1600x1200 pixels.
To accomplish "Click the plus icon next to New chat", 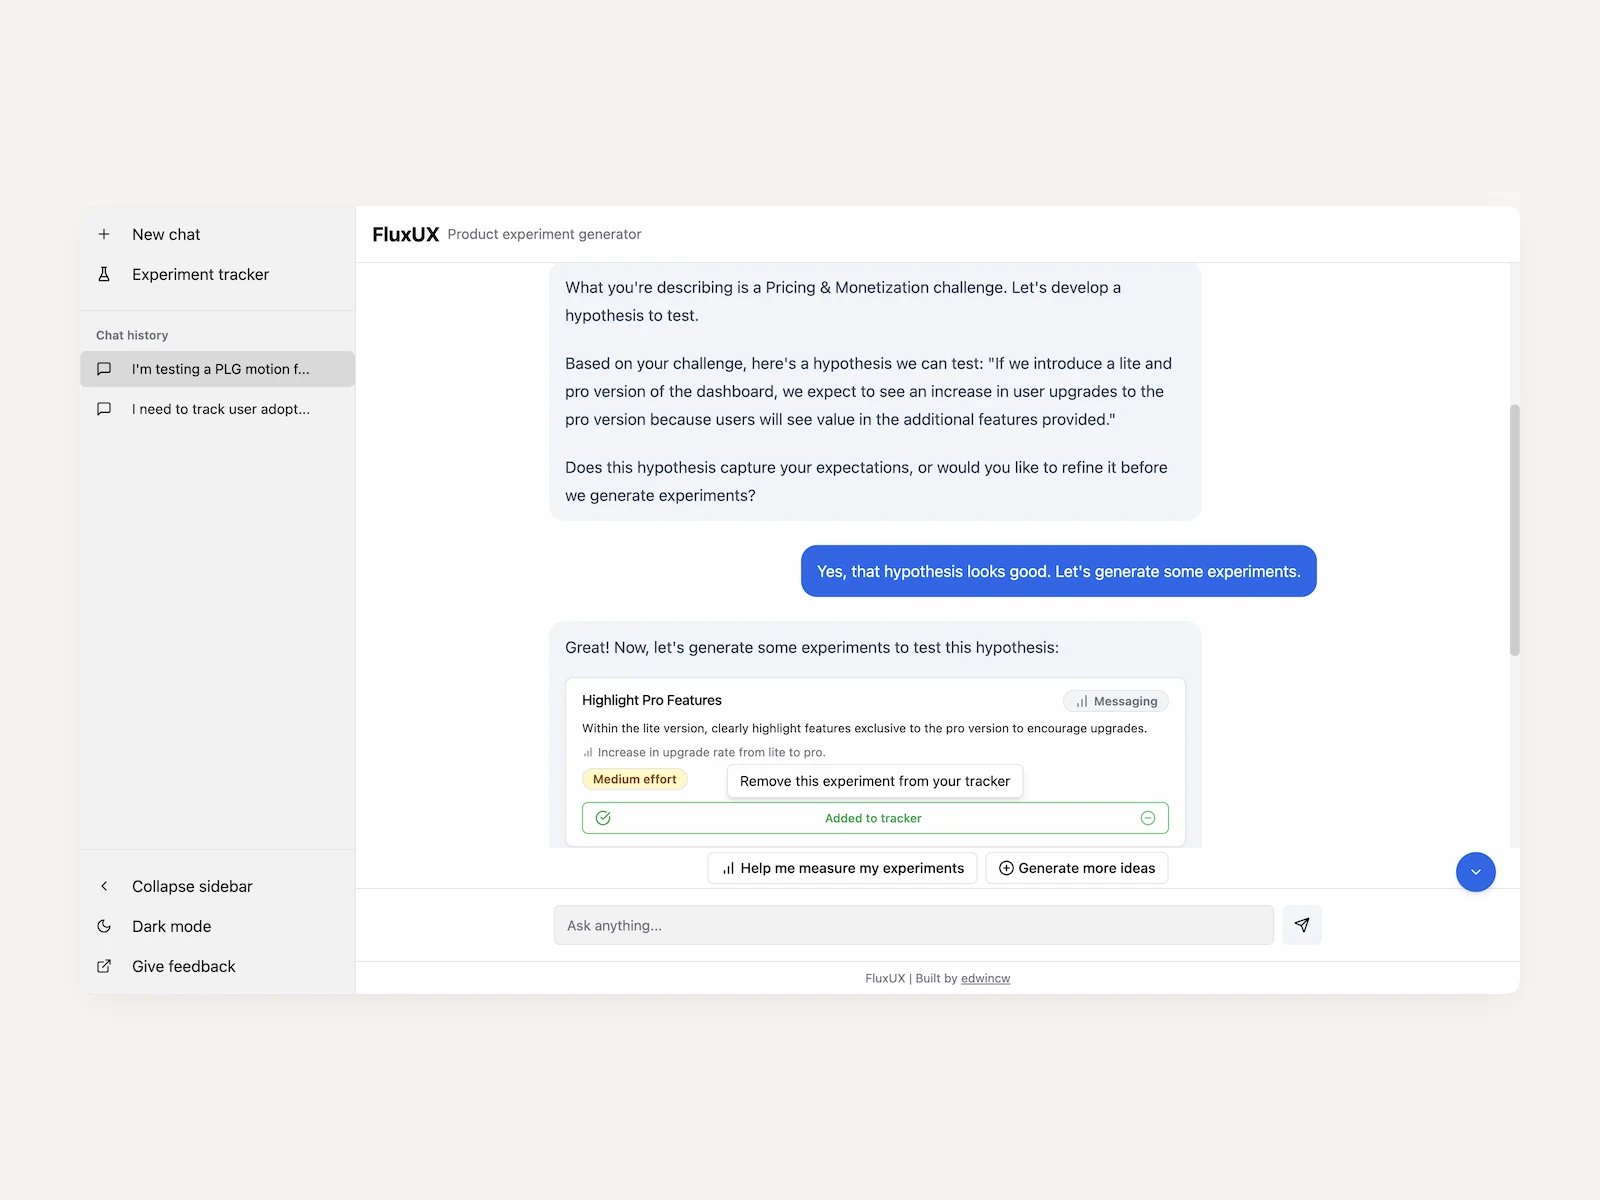I will (x=104, y=234).
